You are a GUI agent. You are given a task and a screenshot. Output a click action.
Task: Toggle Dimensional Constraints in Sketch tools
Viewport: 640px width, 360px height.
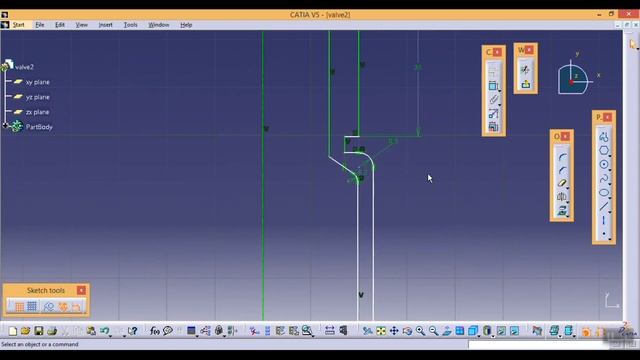[76, 306]
